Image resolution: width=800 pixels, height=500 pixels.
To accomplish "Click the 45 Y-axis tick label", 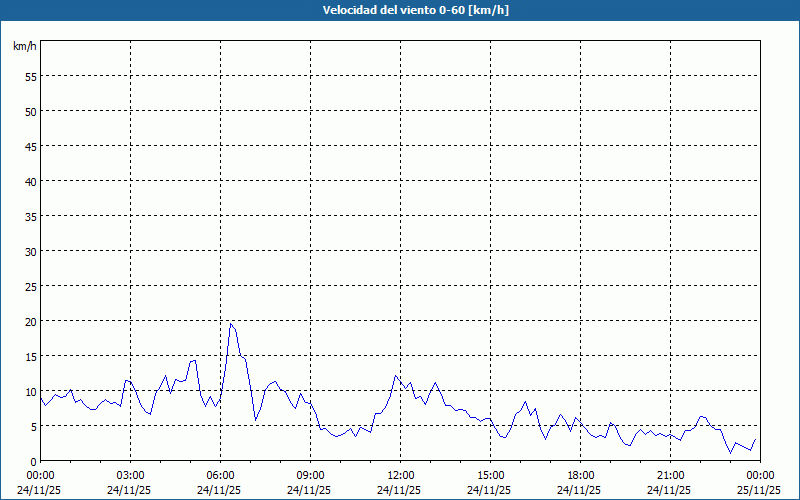I will pos(30,146).
